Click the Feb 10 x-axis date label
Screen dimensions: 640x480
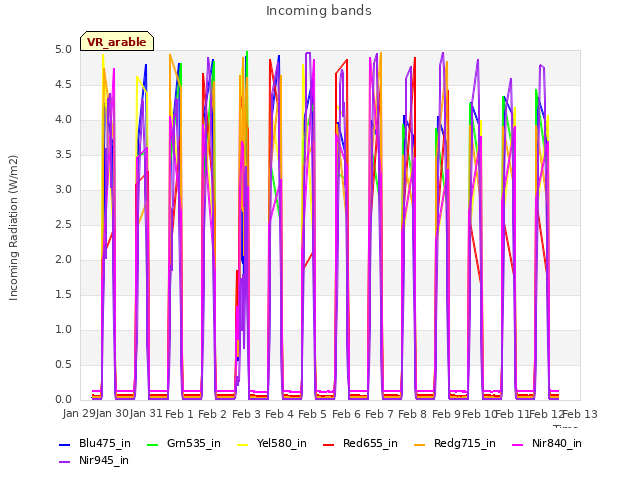(x=479, y=414)
